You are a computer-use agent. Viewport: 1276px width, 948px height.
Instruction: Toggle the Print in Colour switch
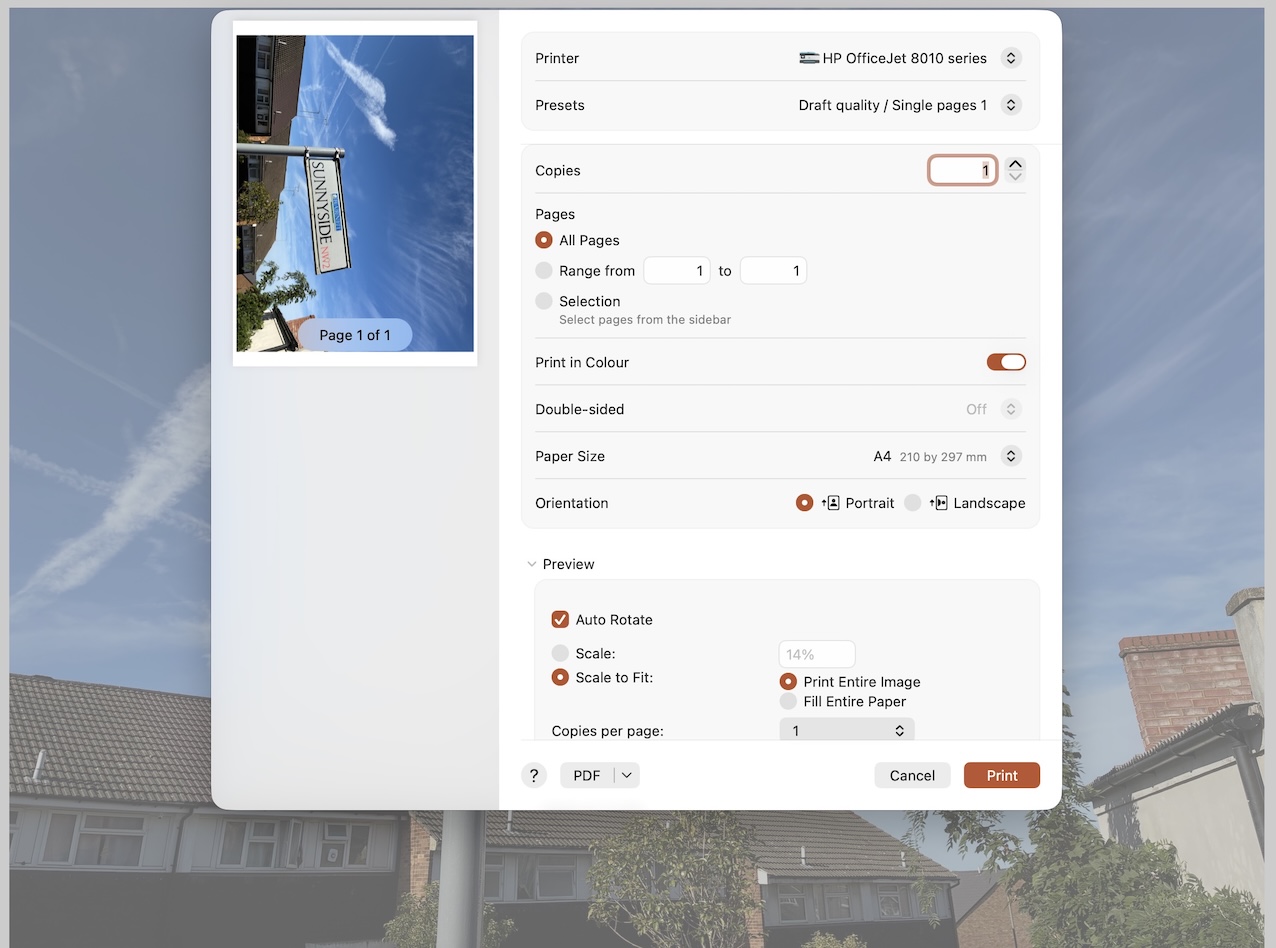[x=1006, y=362]
